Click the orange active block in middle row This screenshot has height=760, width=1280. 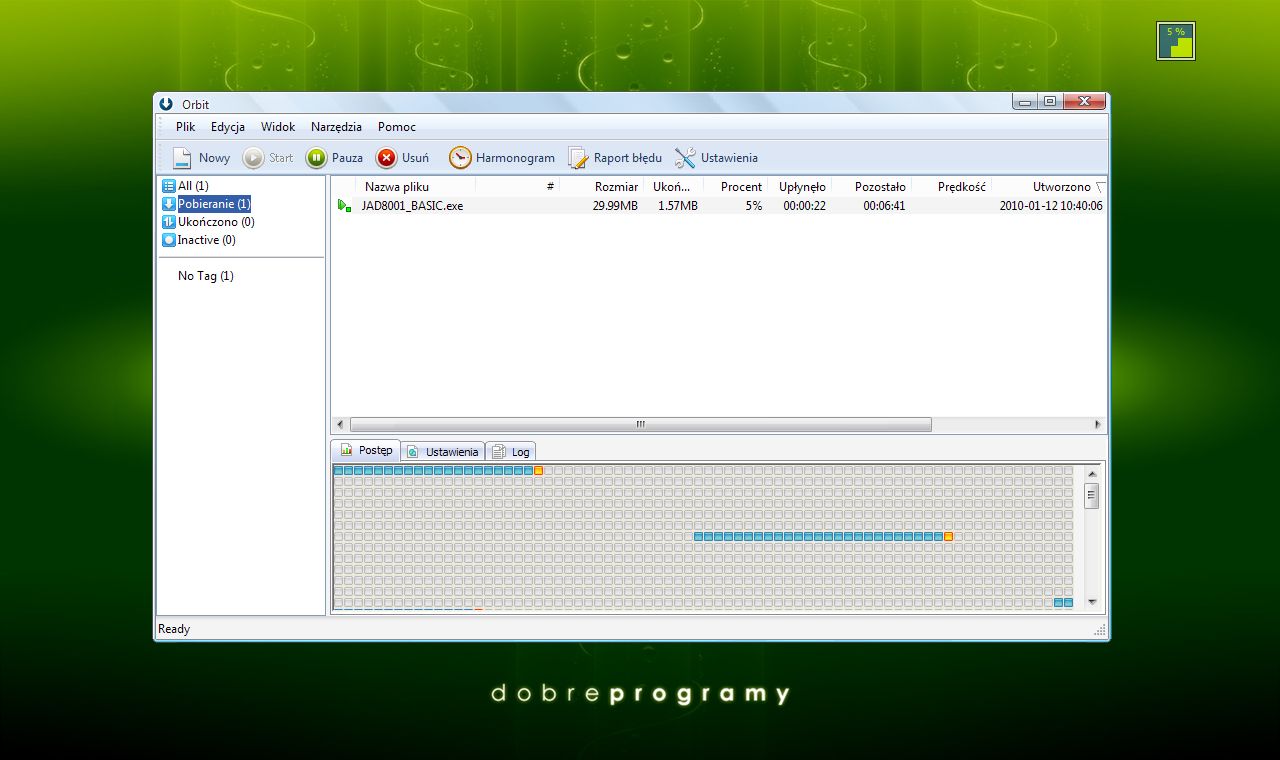[x=948, y=536]
